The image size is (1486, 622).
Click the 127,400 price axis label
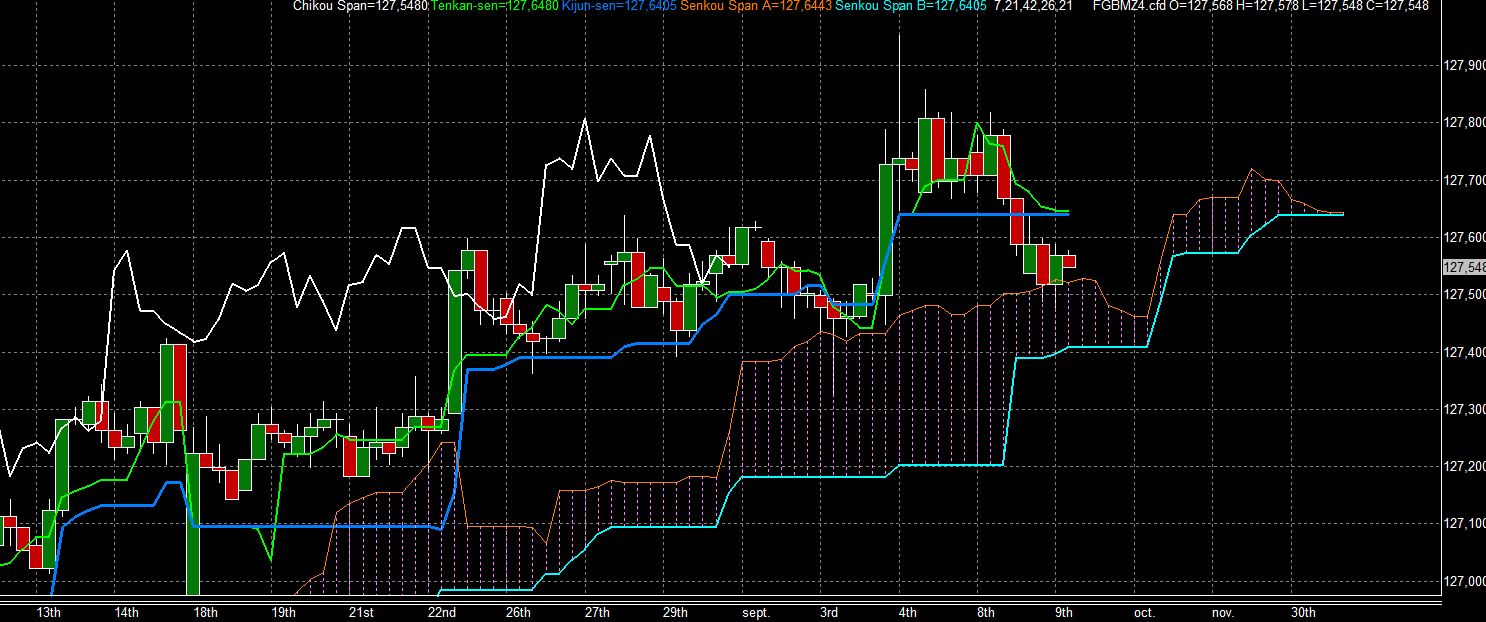[1465, 353]
